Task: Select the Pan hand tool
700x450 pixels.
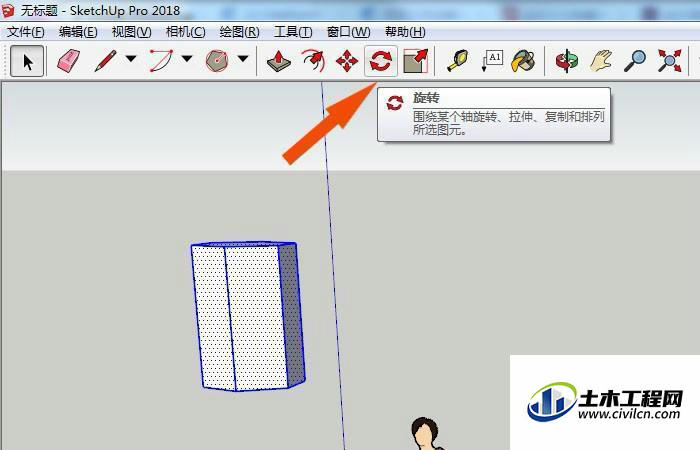Action: coord(601,61)
